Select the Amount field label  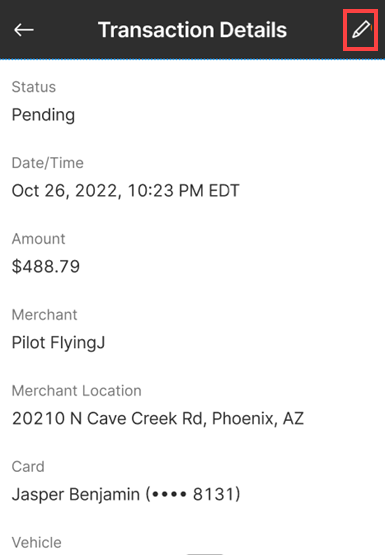coord(38,239)
